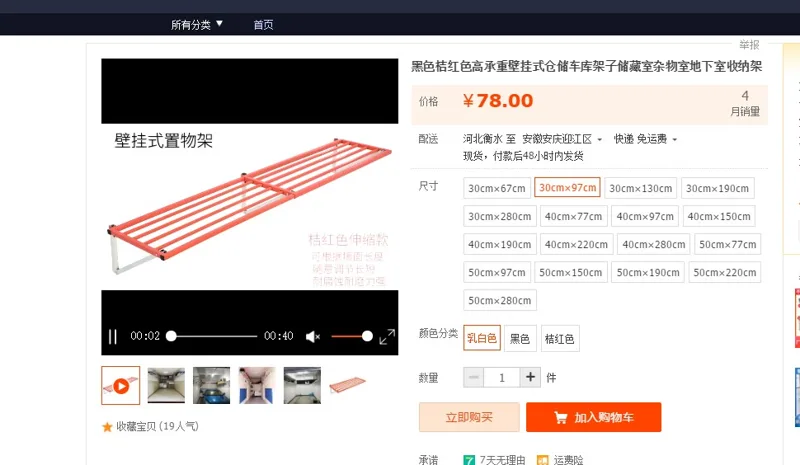Select last thumbnail orange shelf

pyautogui.click(x=347, y=385)
